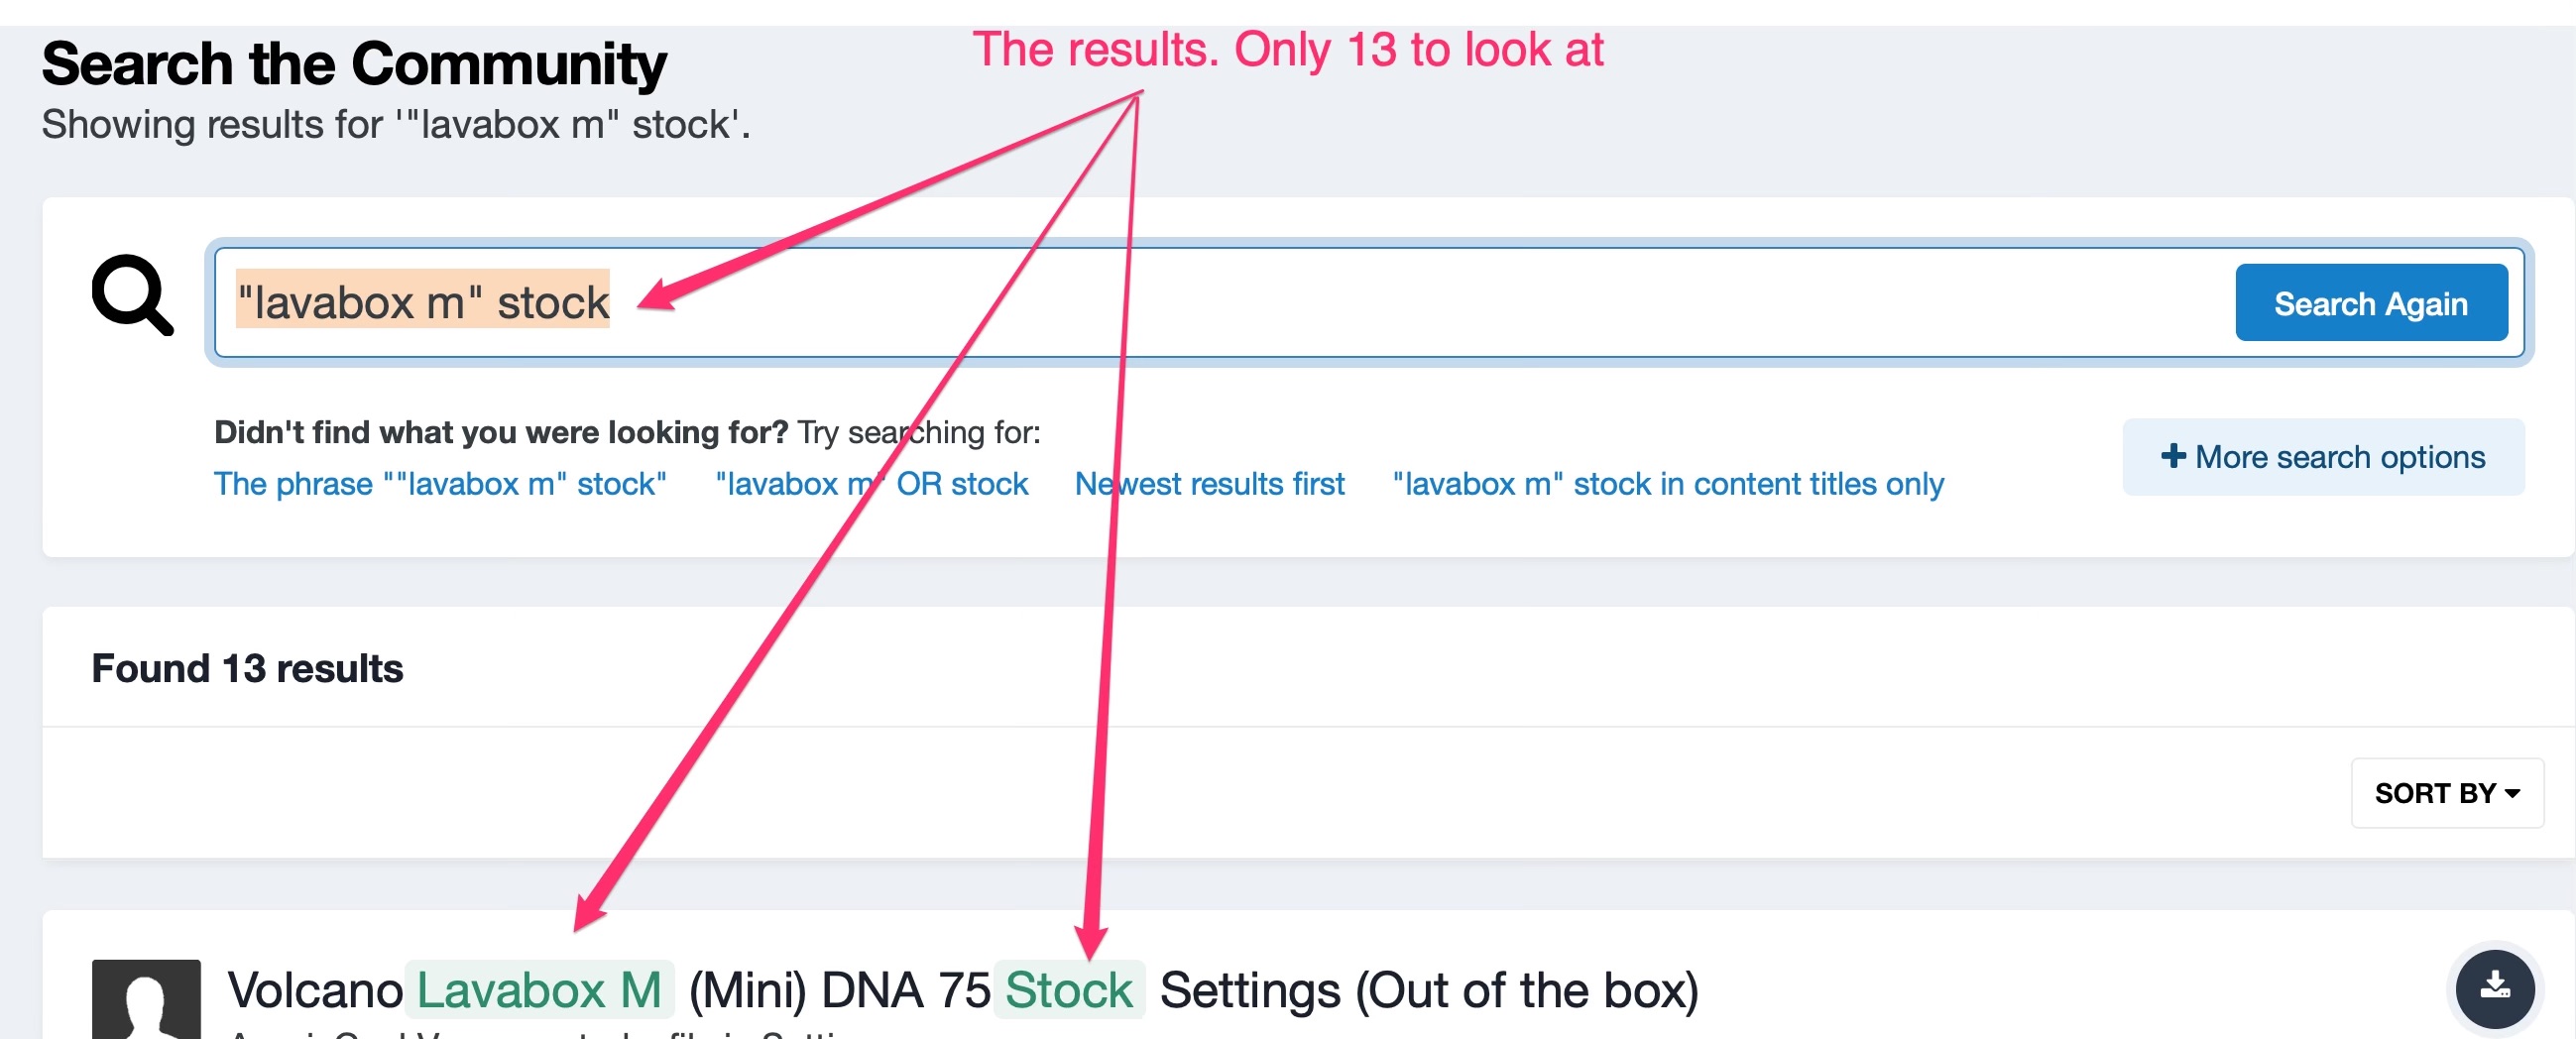
Task: Click the caret arrow on SORT BY
Action: tap(2512, 793)
